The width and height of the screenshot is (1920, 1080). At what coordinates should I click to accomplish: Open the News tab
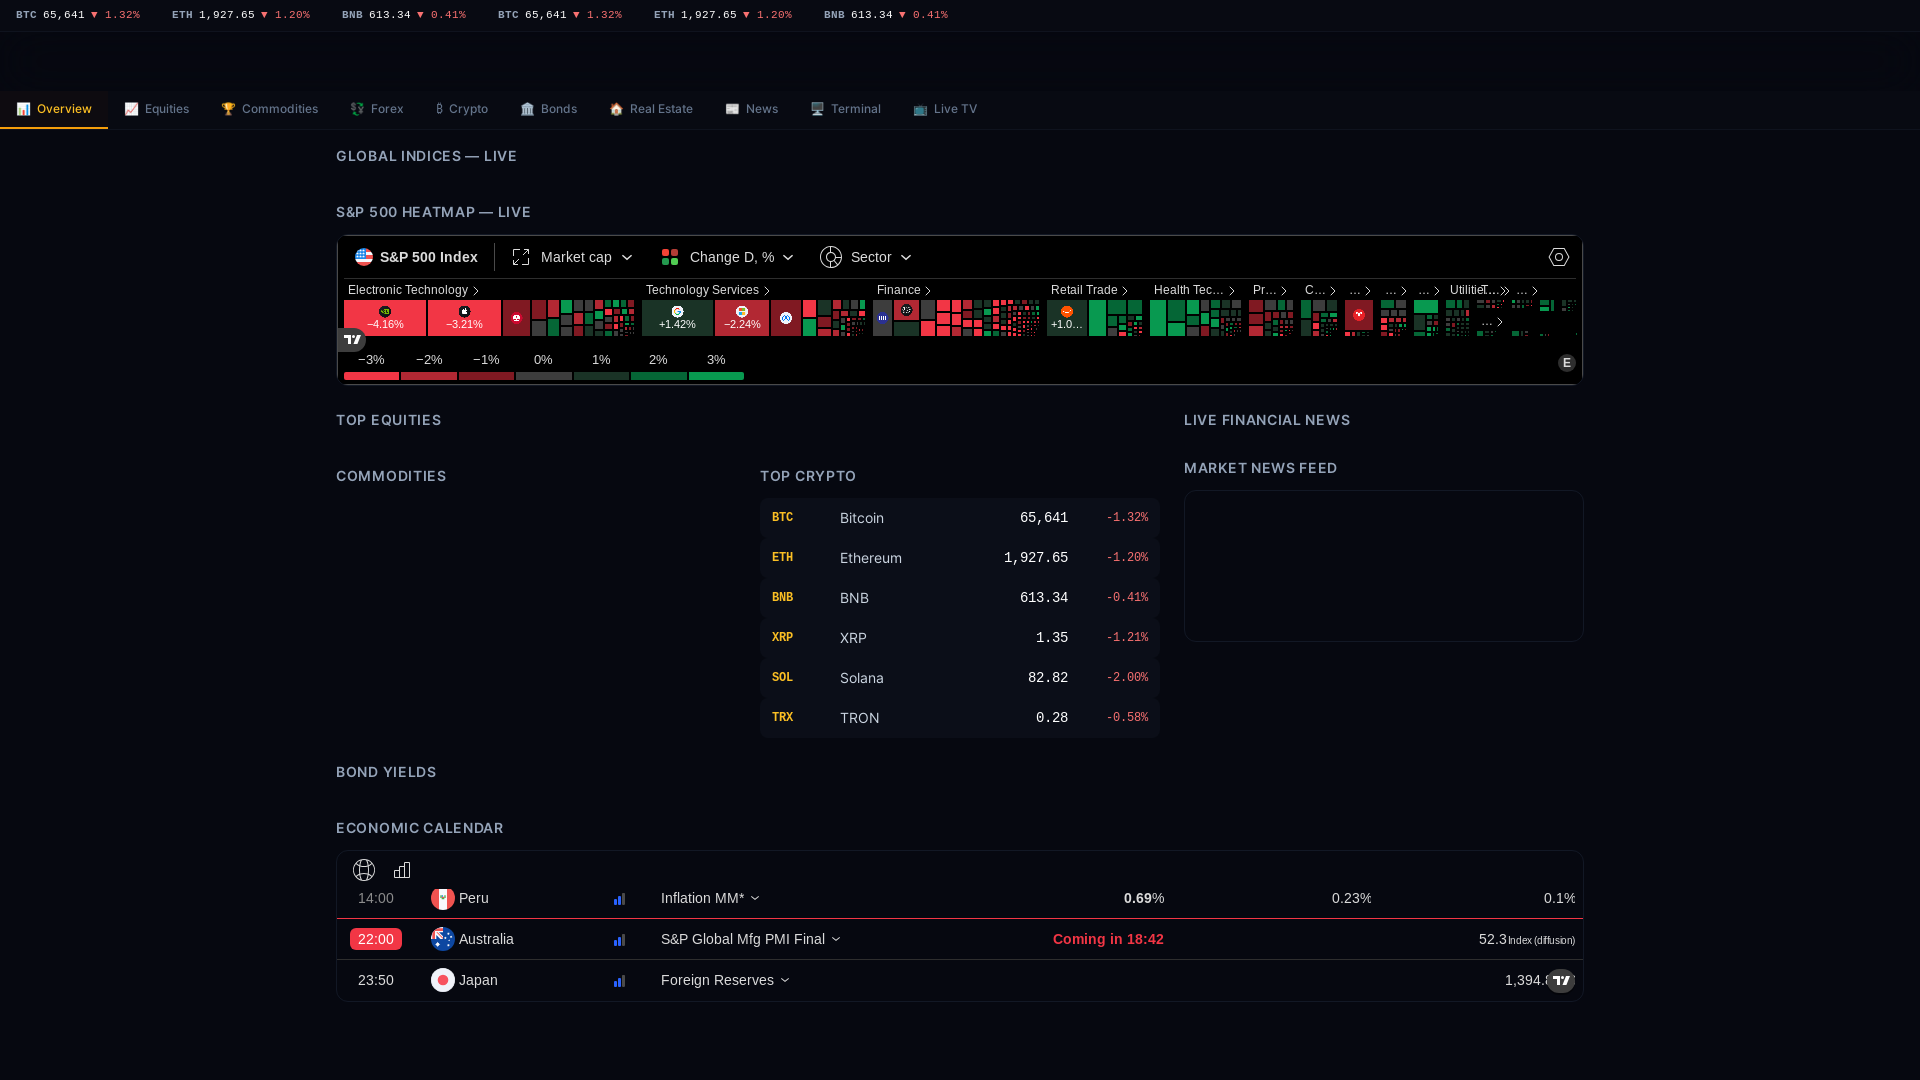coord(752,109)
